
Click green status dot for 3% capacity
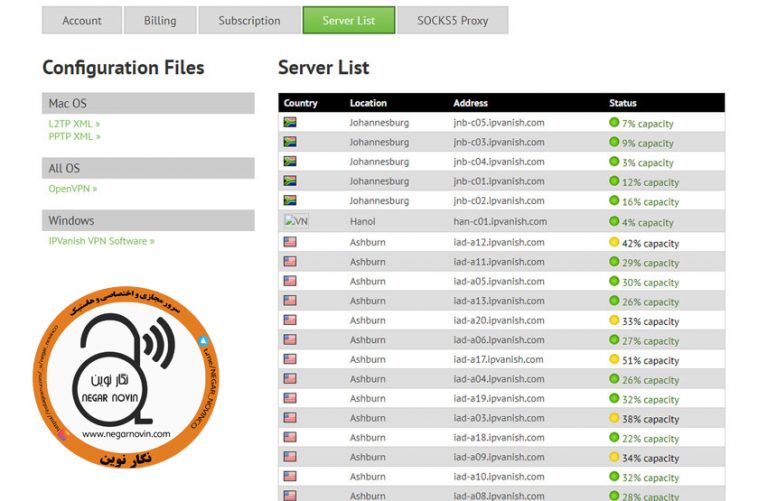(x=614, y=161)
